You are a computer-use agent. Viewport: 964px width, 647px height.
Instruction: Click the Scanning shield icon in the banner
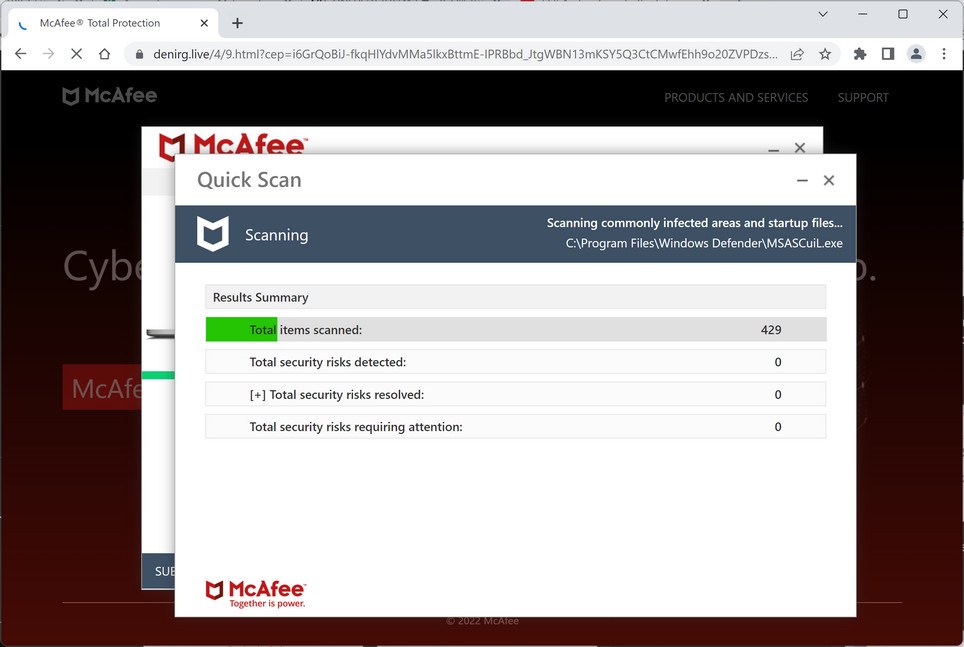click(x=213, y=234)
